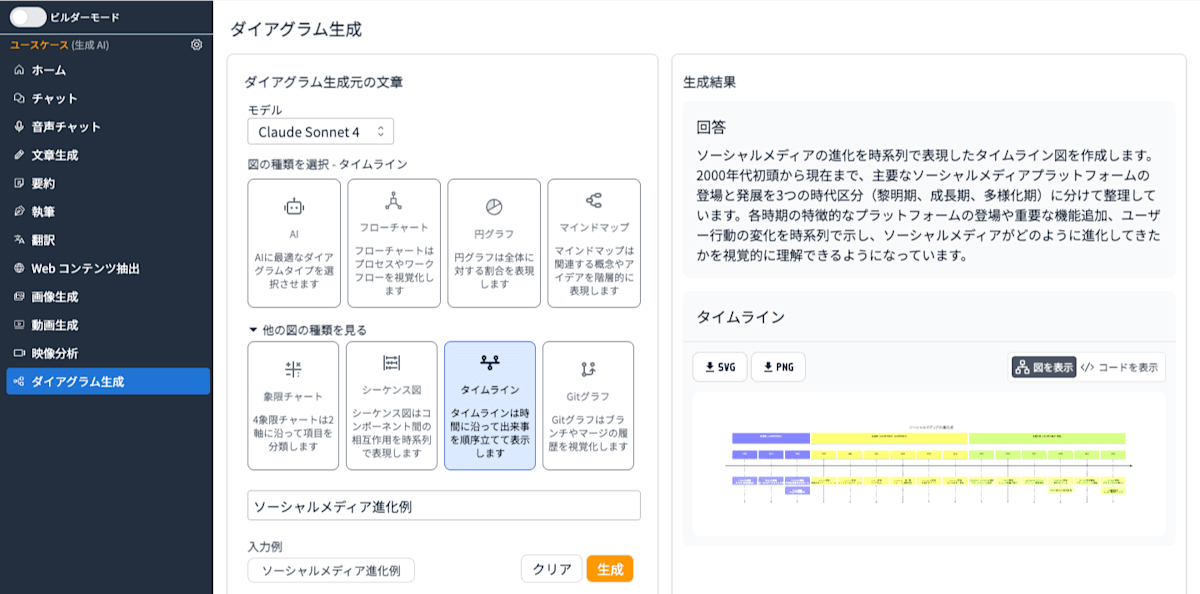
Task: Click the 映像分析 camera icon
Action: click(x=19, y=353)
